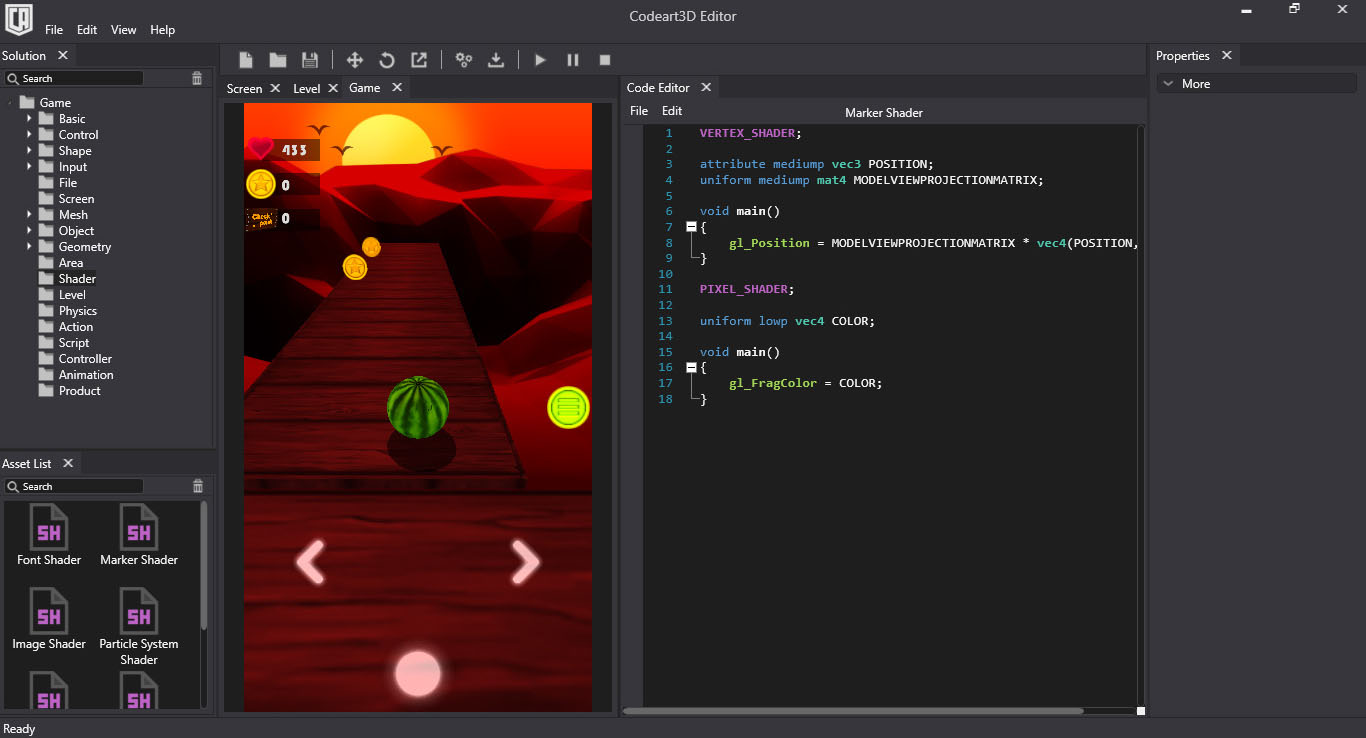Expand the Geometry folder arrow
This screenshot has width=1366, height=738.
[30, 247]
